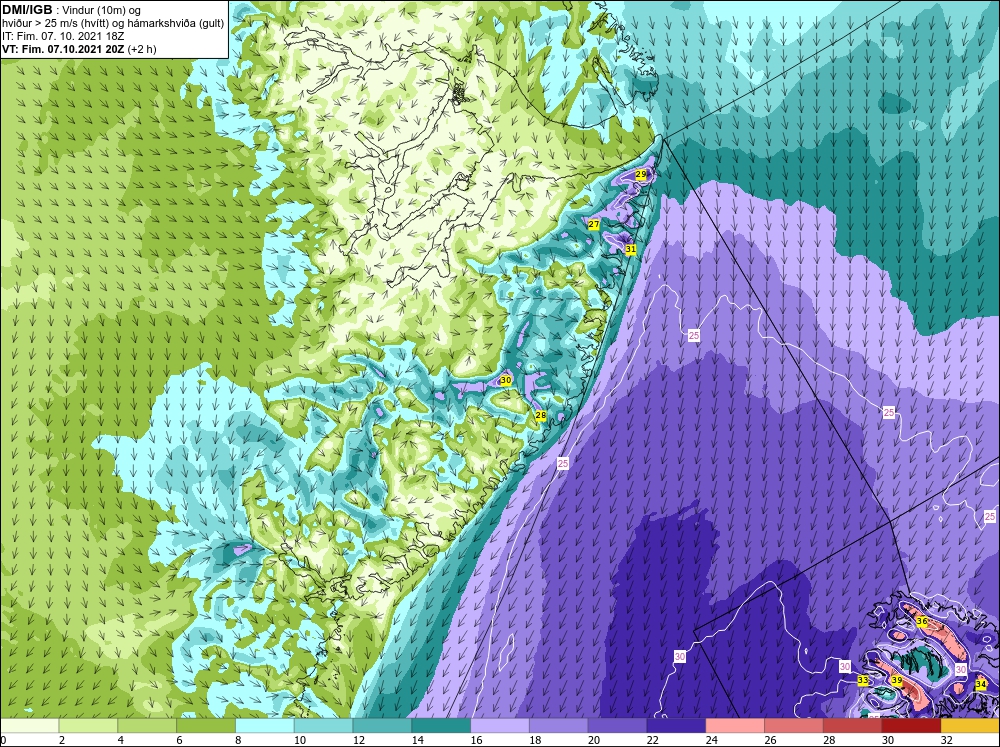Image resolution: width=1000 pixels, height=747 pixels.
Task: Click the yellow gust label 31
Action: (631, 249)
